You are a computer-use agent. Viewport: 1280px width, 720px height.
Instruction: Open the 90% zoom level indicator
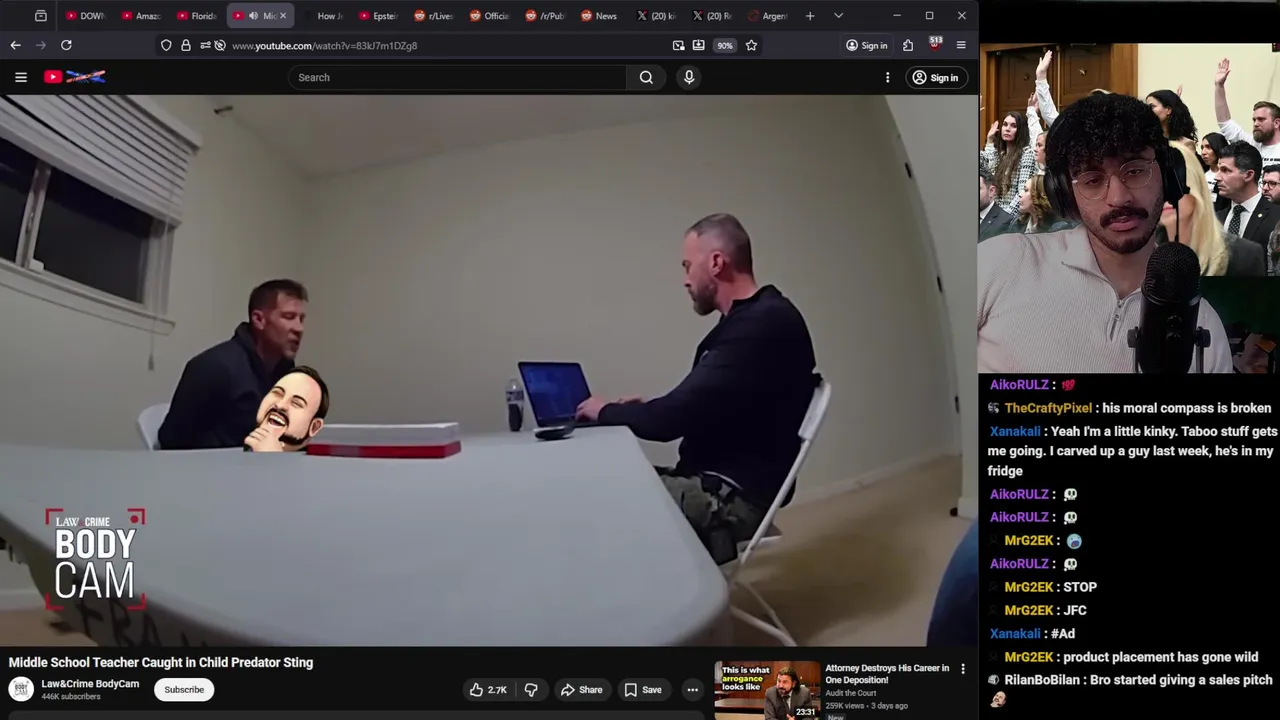725,45
